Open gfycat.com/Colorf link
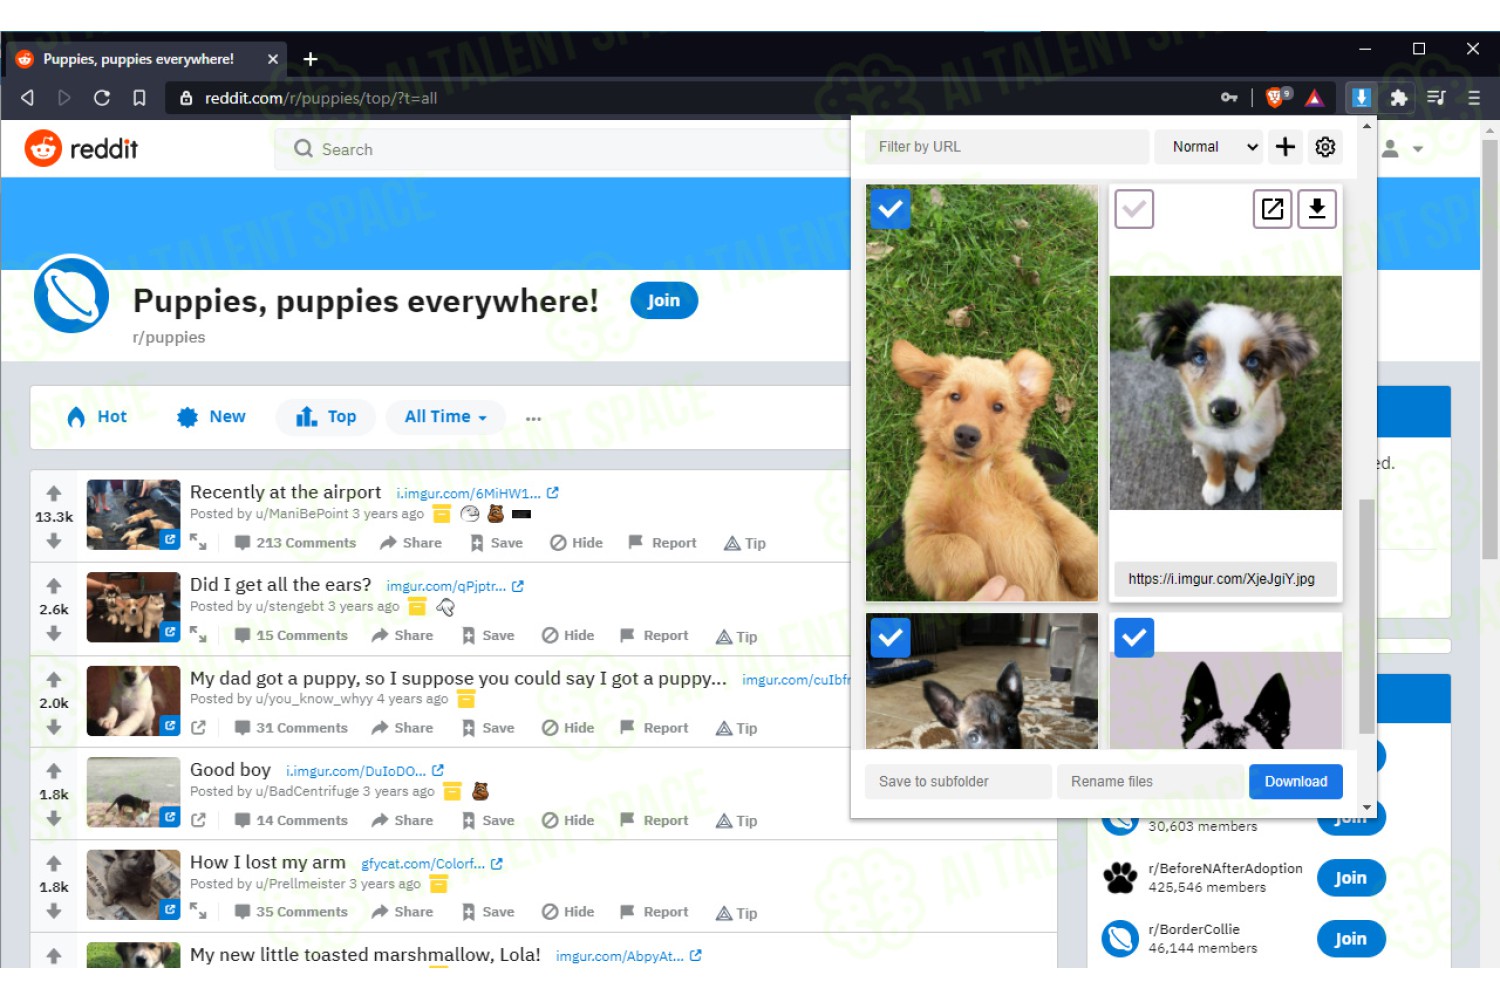The height and width of the screenshot is (1000, 1500). pos(432,864)
